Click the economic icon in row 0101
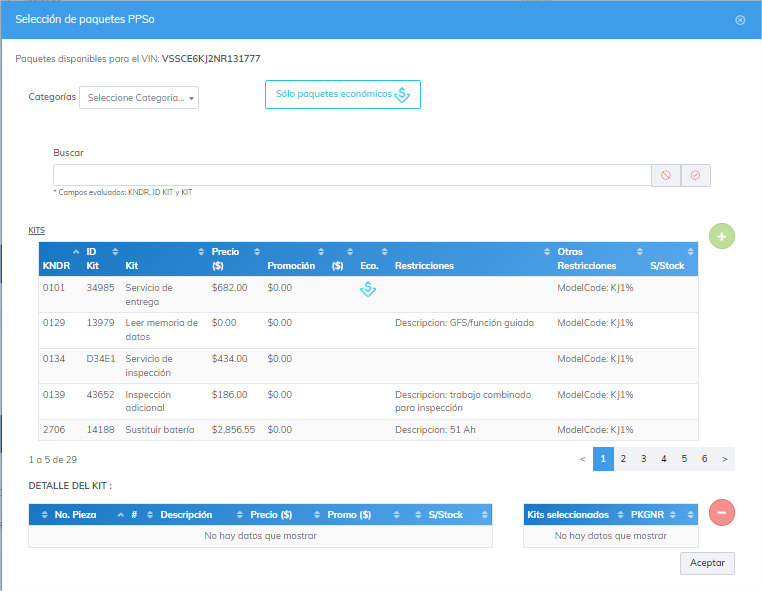Screen dimensions: 762x591 (x=368, y=289)
